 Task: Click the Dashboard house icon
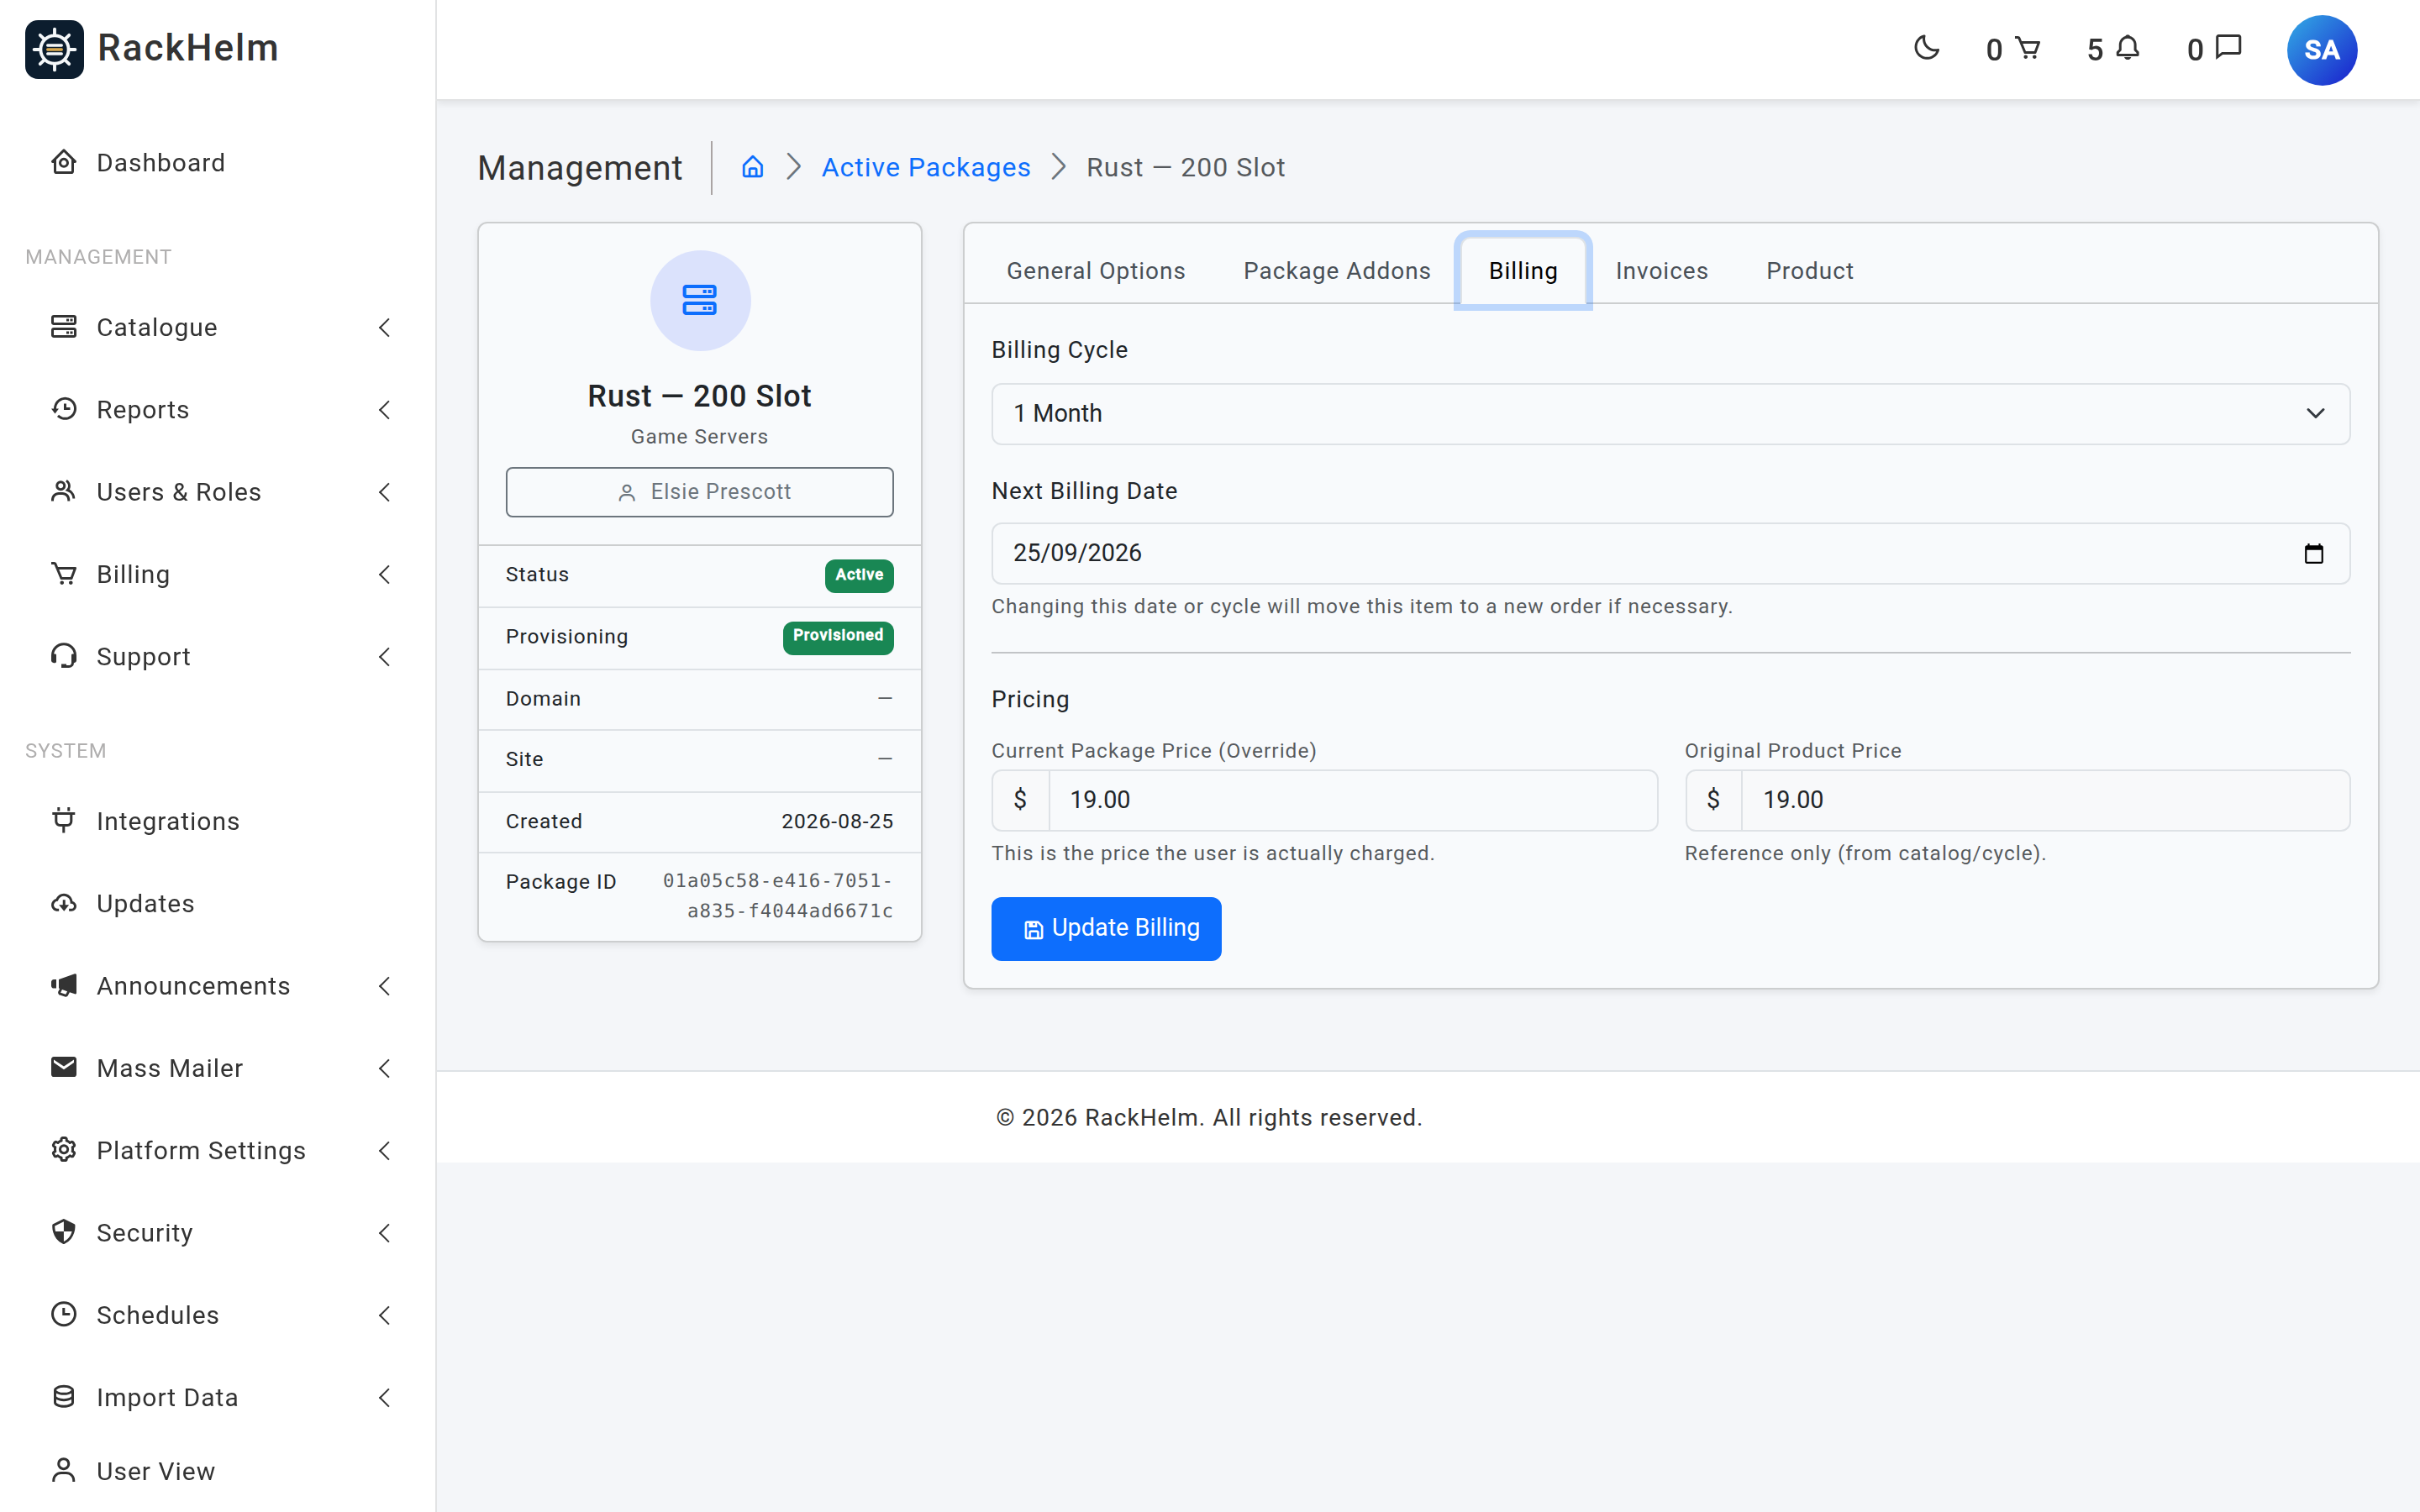point(64,162)
